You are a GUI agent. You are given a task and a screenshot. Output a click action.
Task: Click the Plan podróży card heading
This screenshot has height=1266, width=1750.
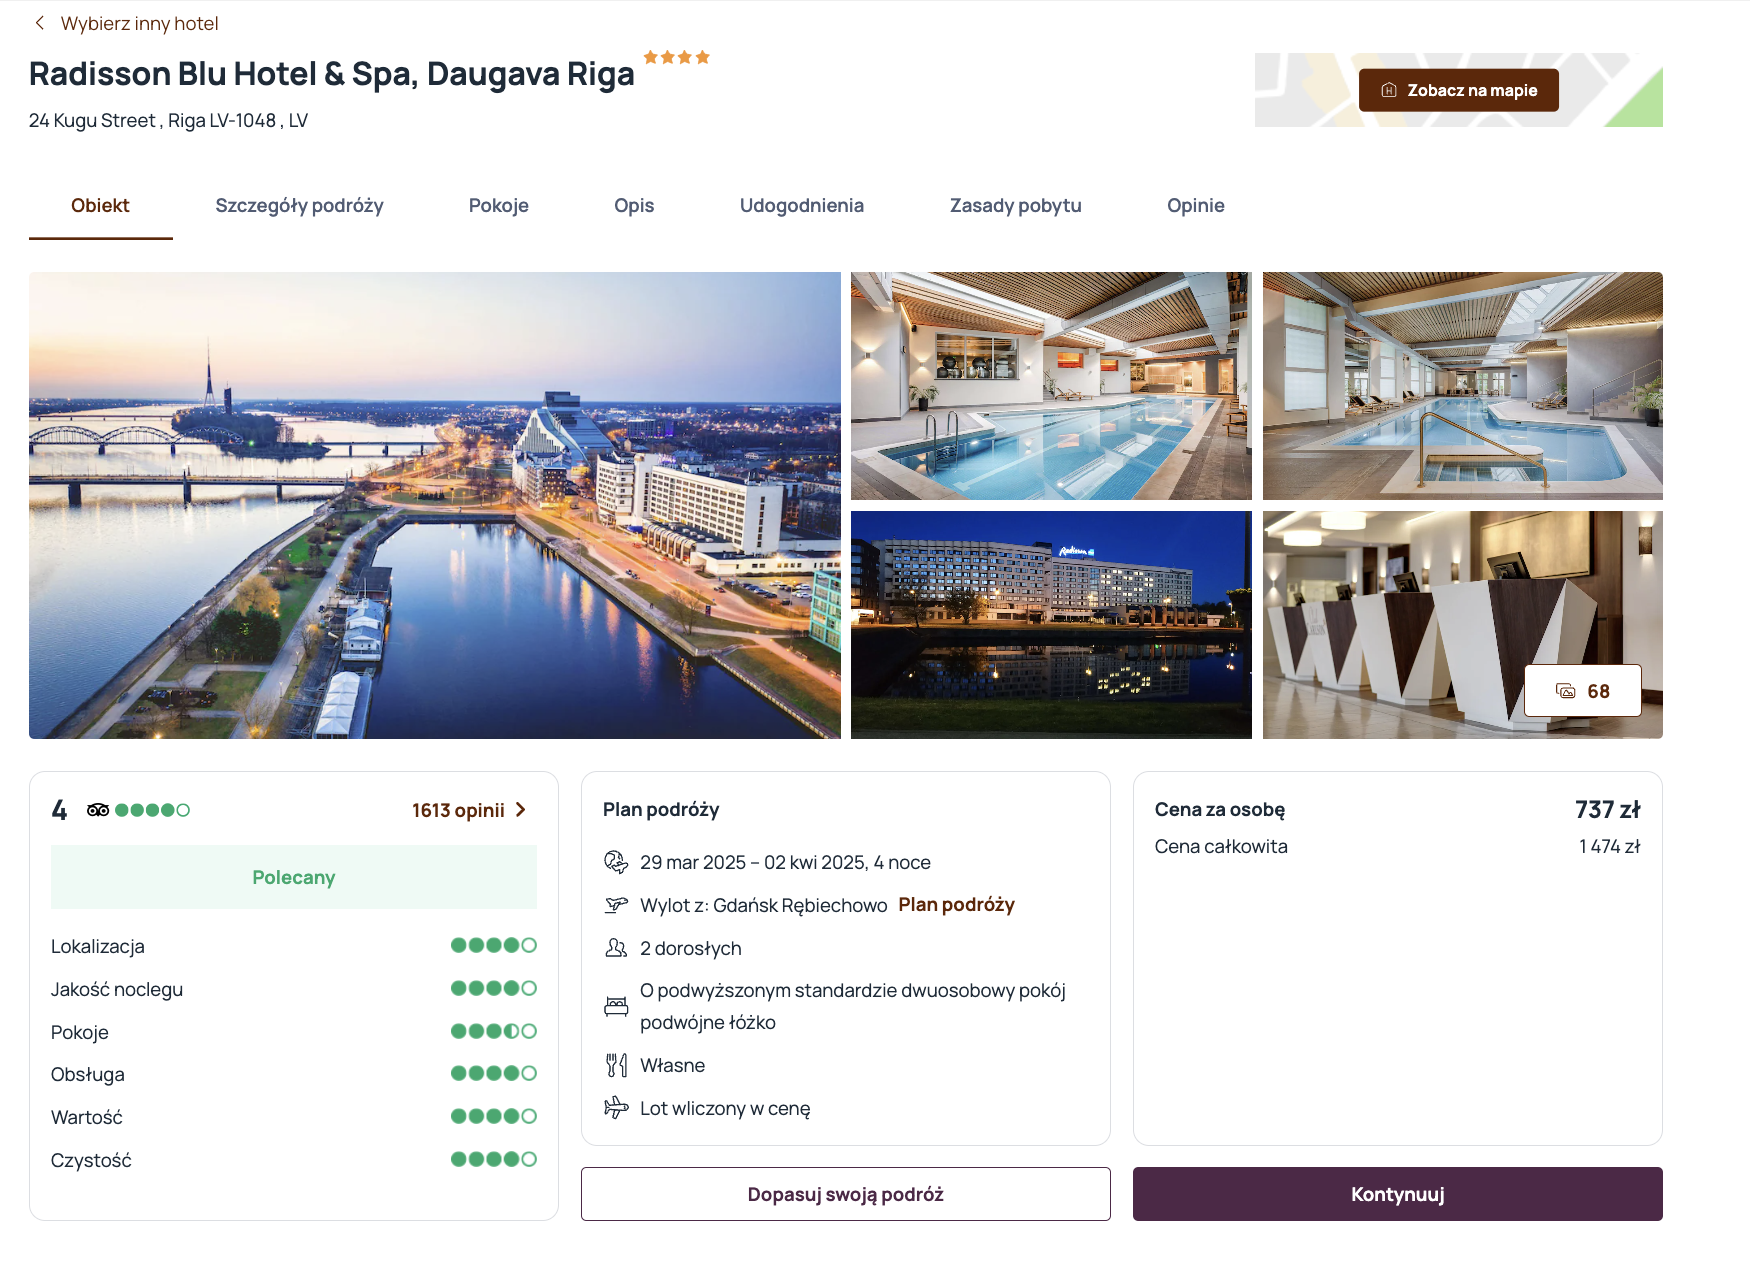click(x=661, y=810)
